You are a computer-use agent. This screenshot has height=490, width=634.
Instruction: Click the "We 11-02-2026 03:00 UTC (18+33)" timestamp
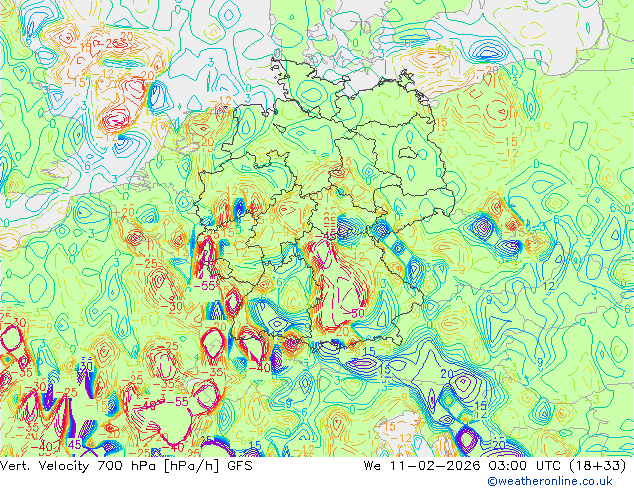(495, 466)
